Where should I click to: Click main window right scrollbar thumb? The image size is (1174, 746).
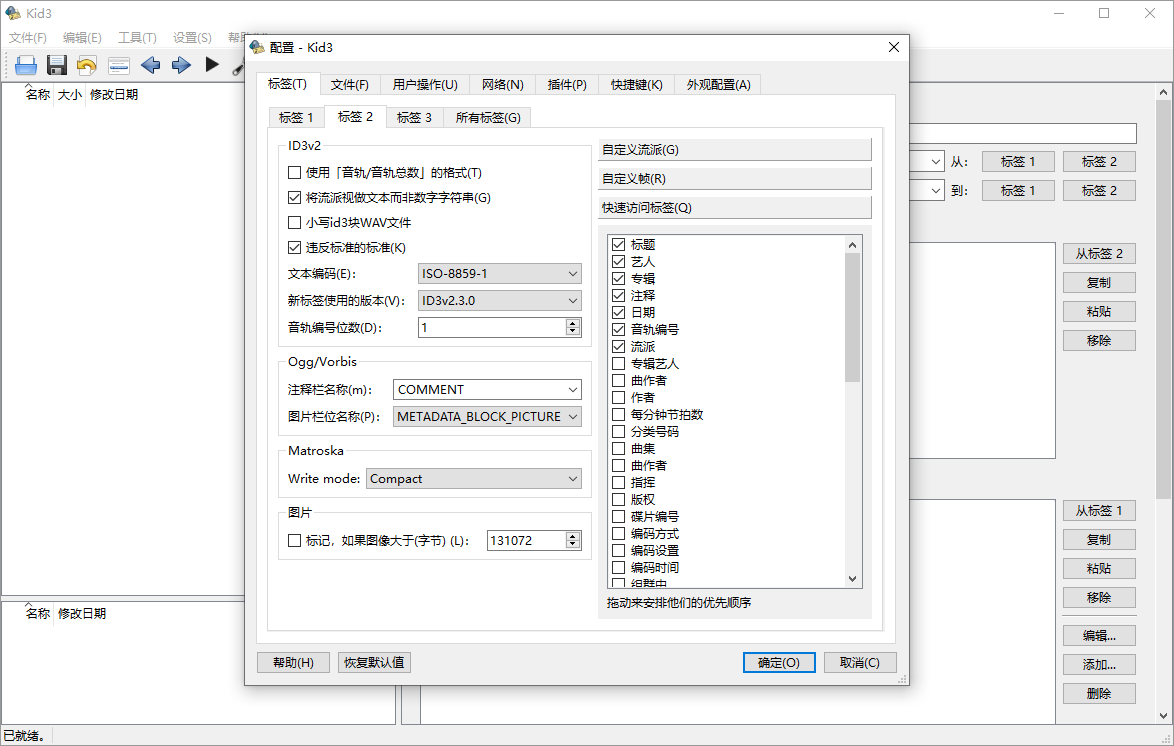click(x=1163, y=300)
